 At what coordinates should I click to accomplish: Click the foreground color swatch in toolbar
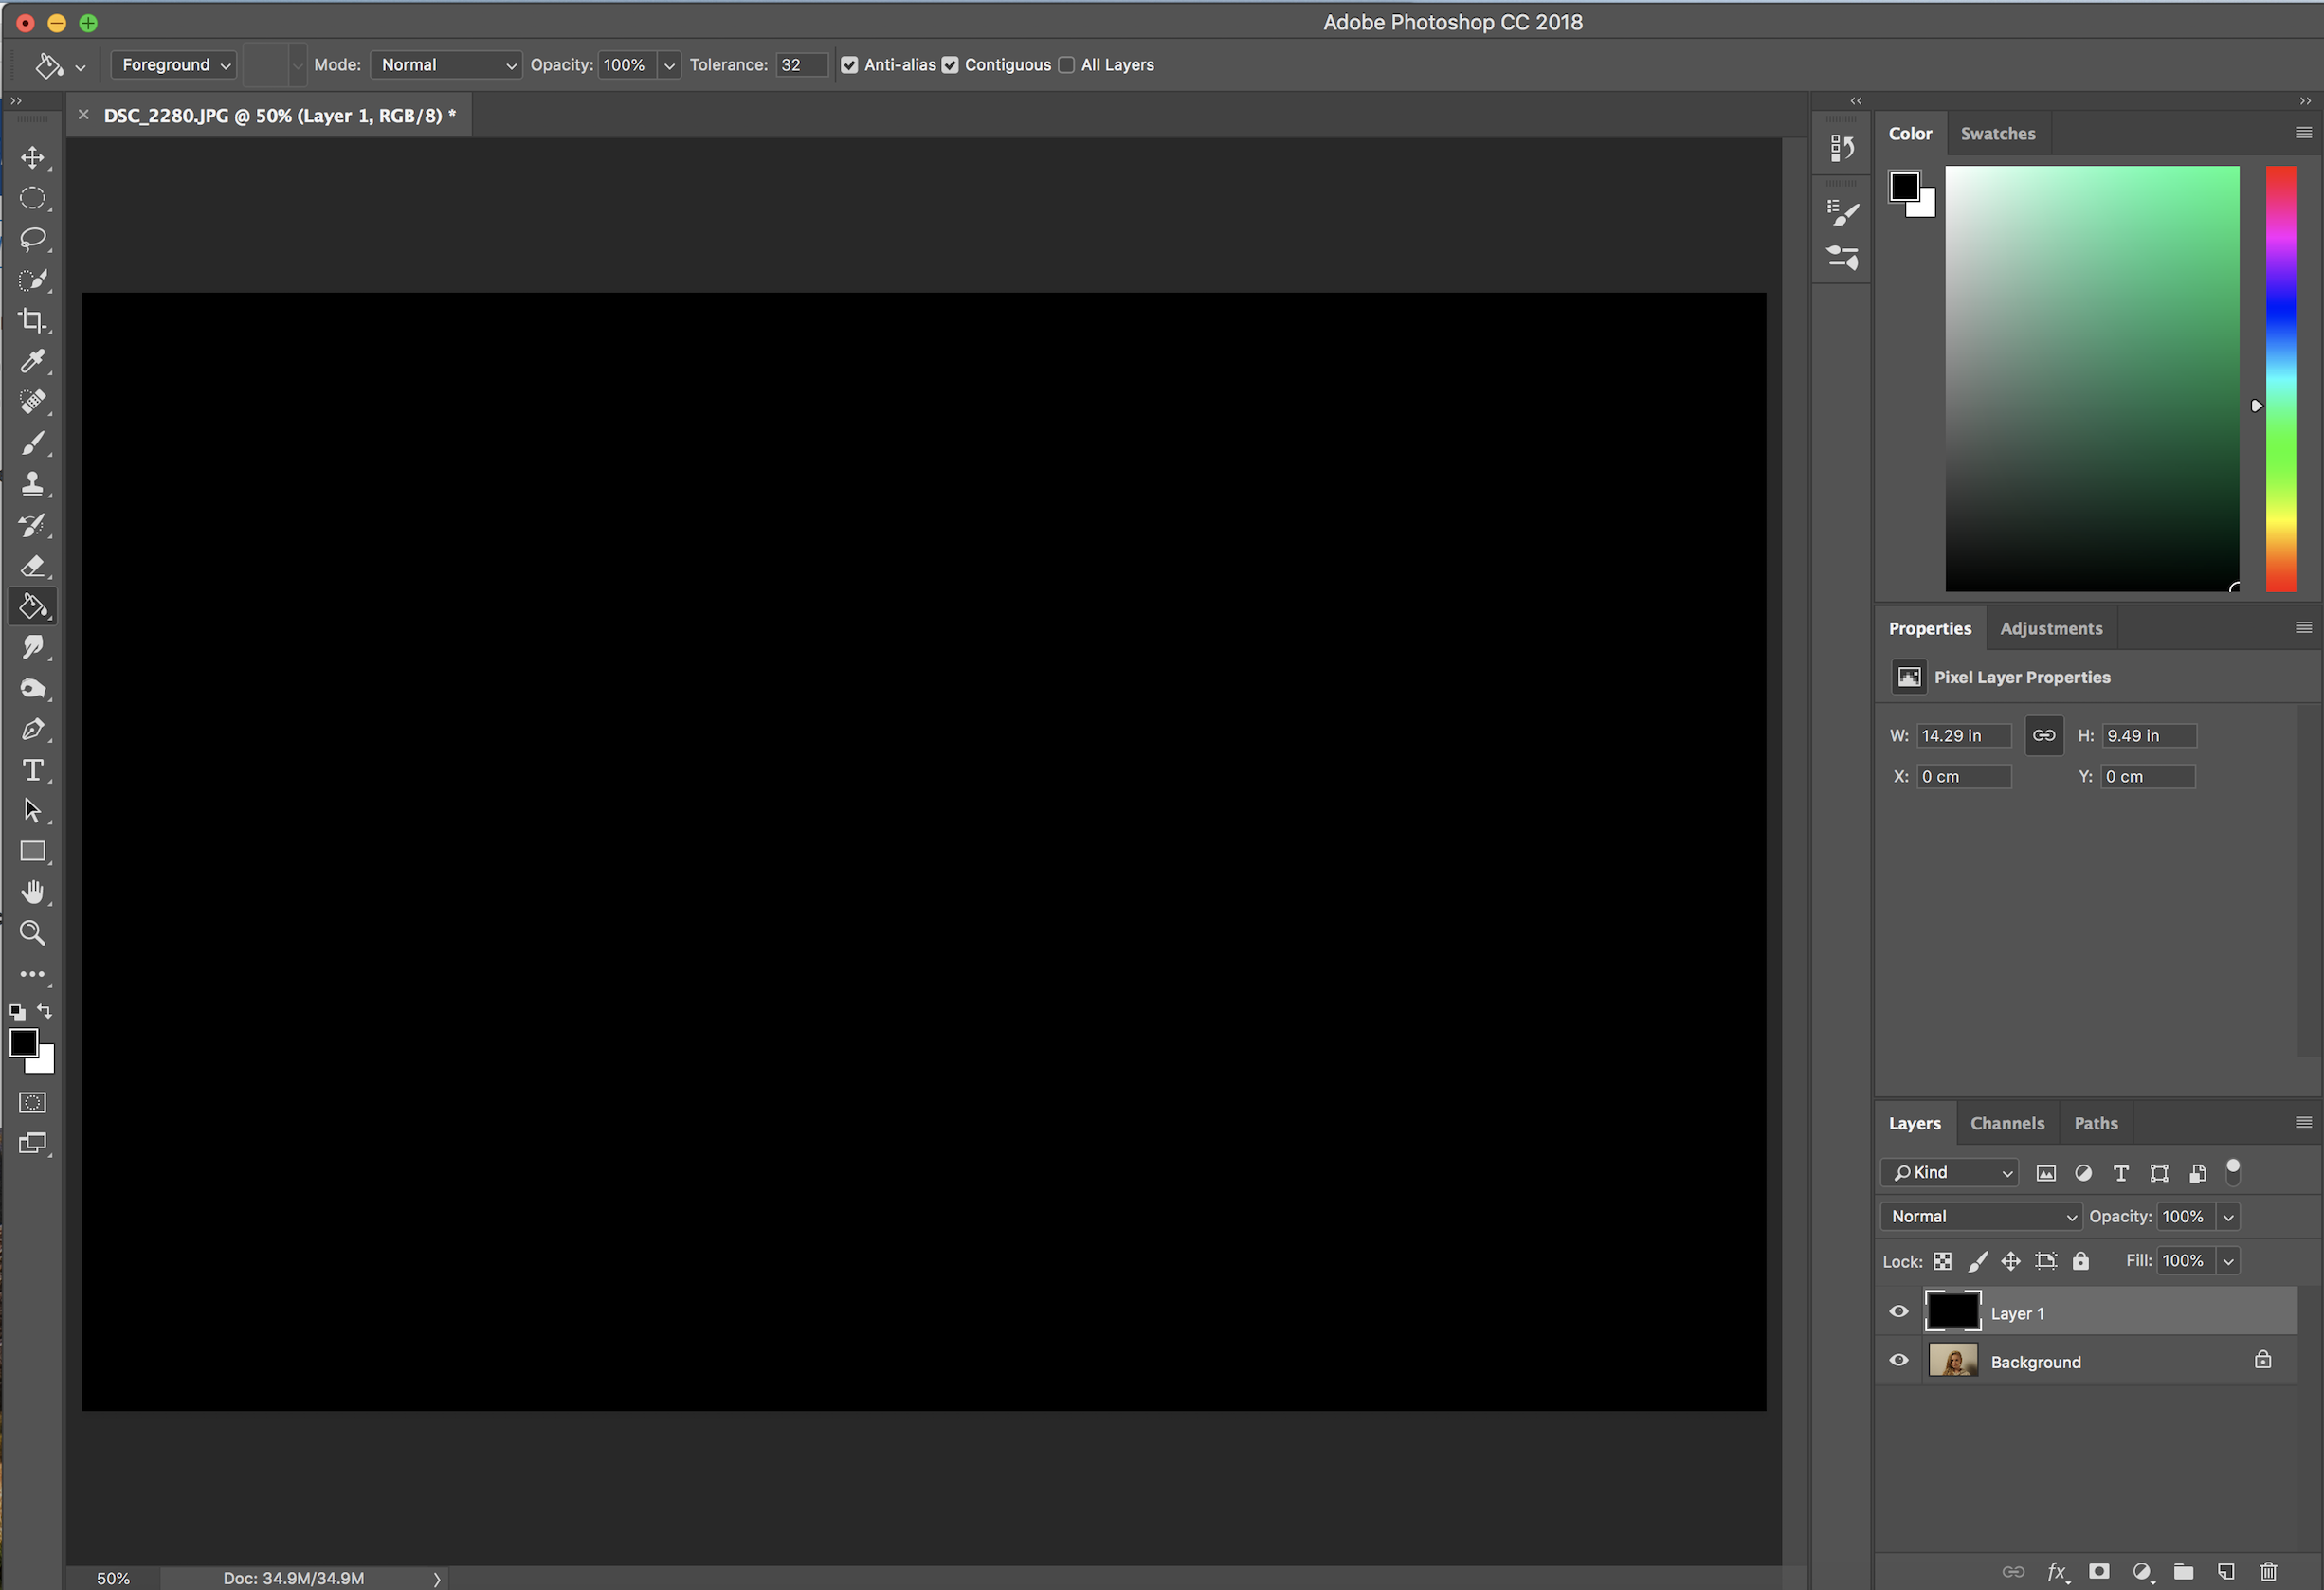23,1043
